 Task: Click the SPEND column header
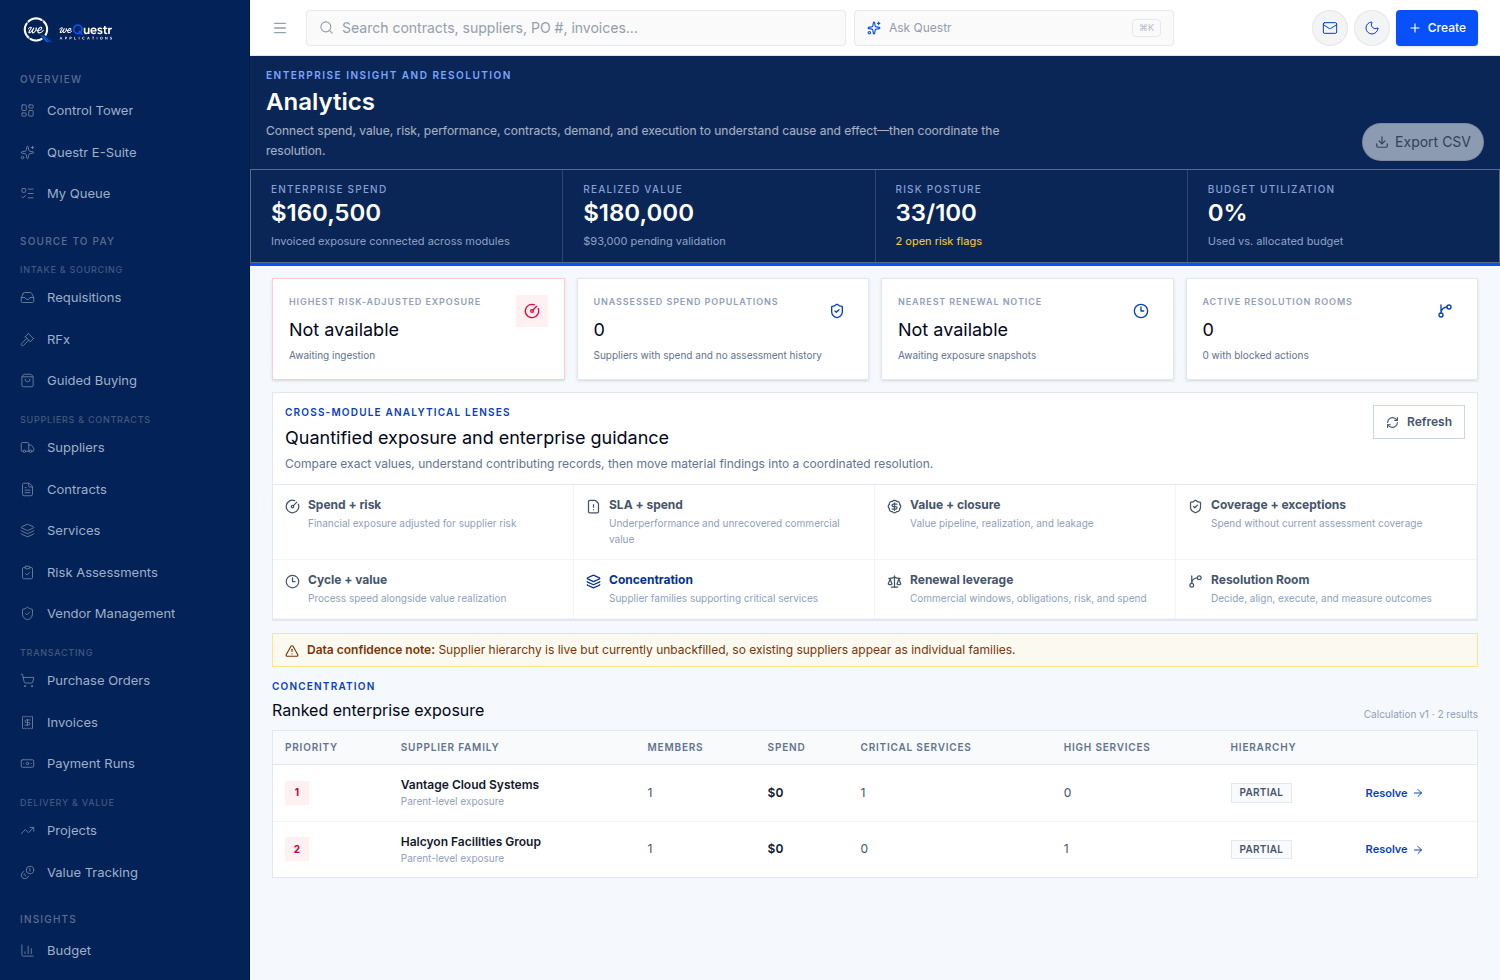pyautogui.click(x=786, y=747)
